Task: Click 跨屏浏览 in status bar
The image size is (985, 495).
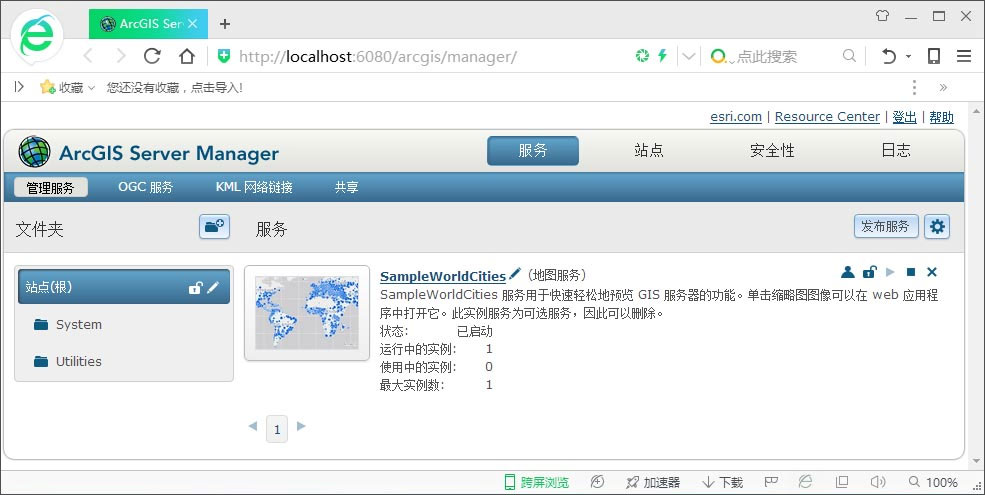Action: (x=537, y=482)
